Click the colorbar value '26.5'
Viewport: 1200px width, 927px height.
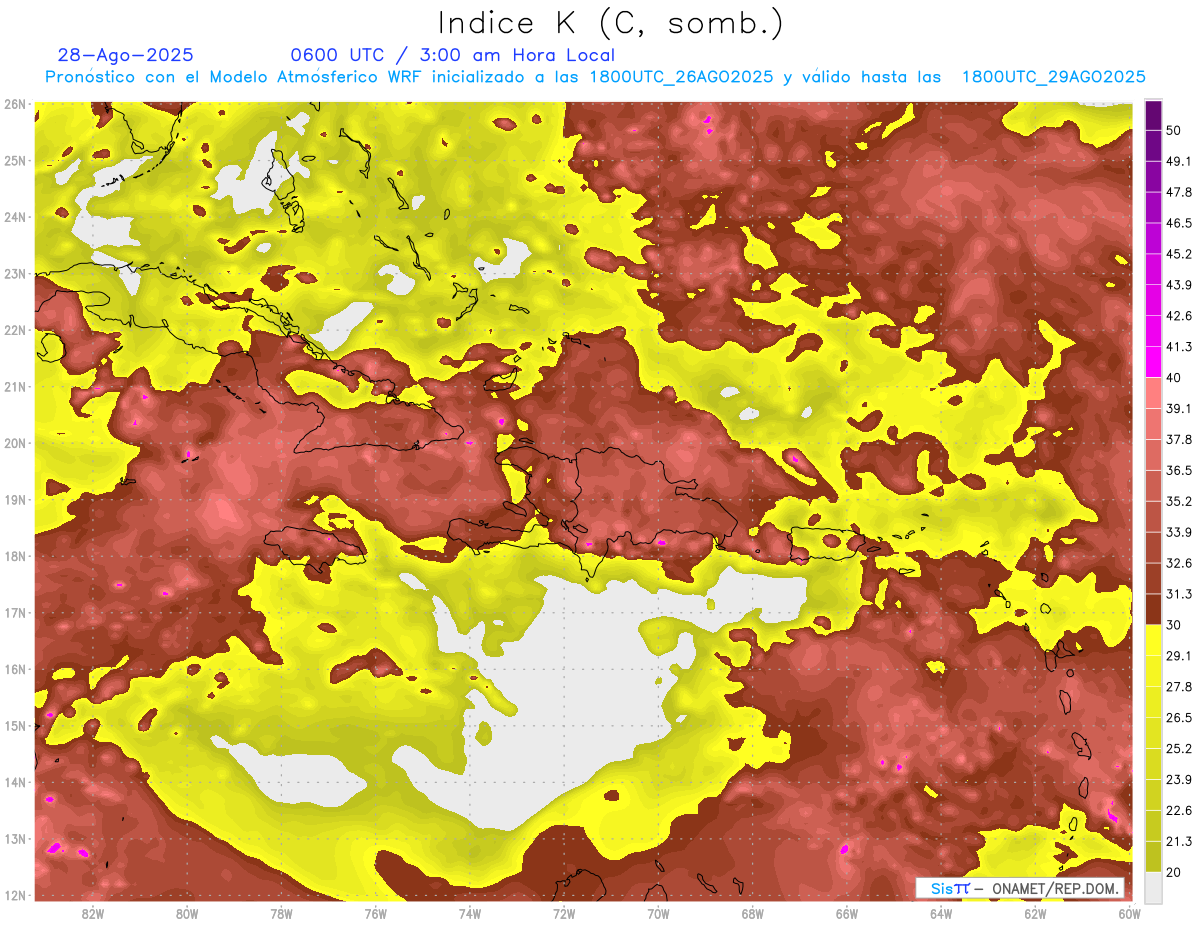coord(1178,717)
